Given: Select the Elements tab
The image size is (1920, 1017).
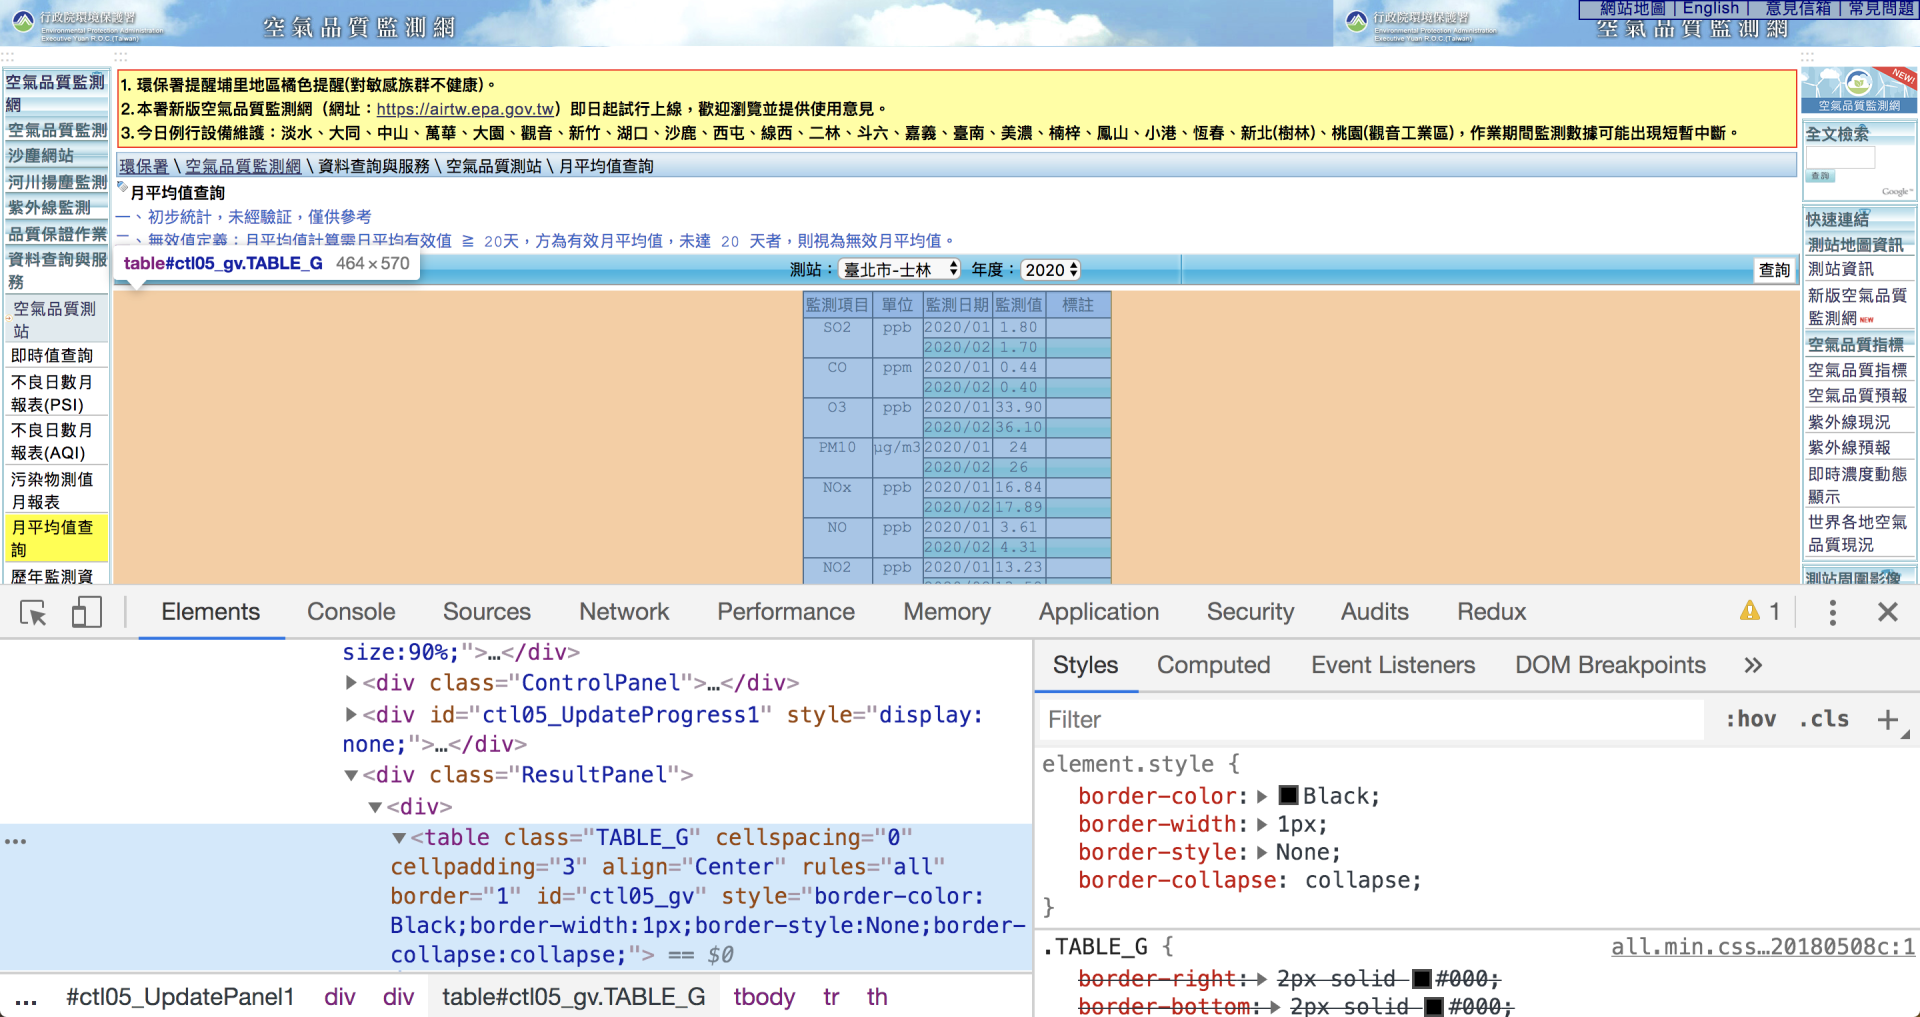Looking at the screenshot, I should tap(211, 612).
